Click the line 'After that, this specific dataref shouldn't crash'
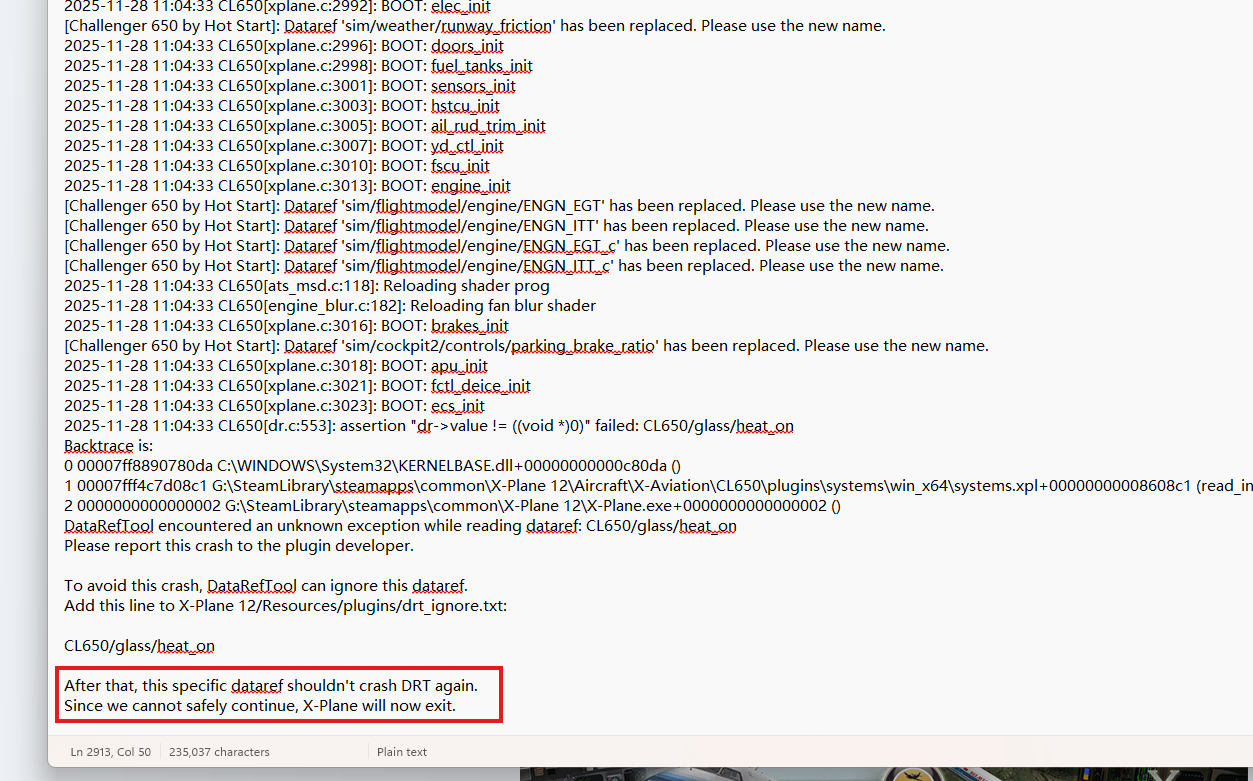This screenshot has width=1253, height=781. 270,686
